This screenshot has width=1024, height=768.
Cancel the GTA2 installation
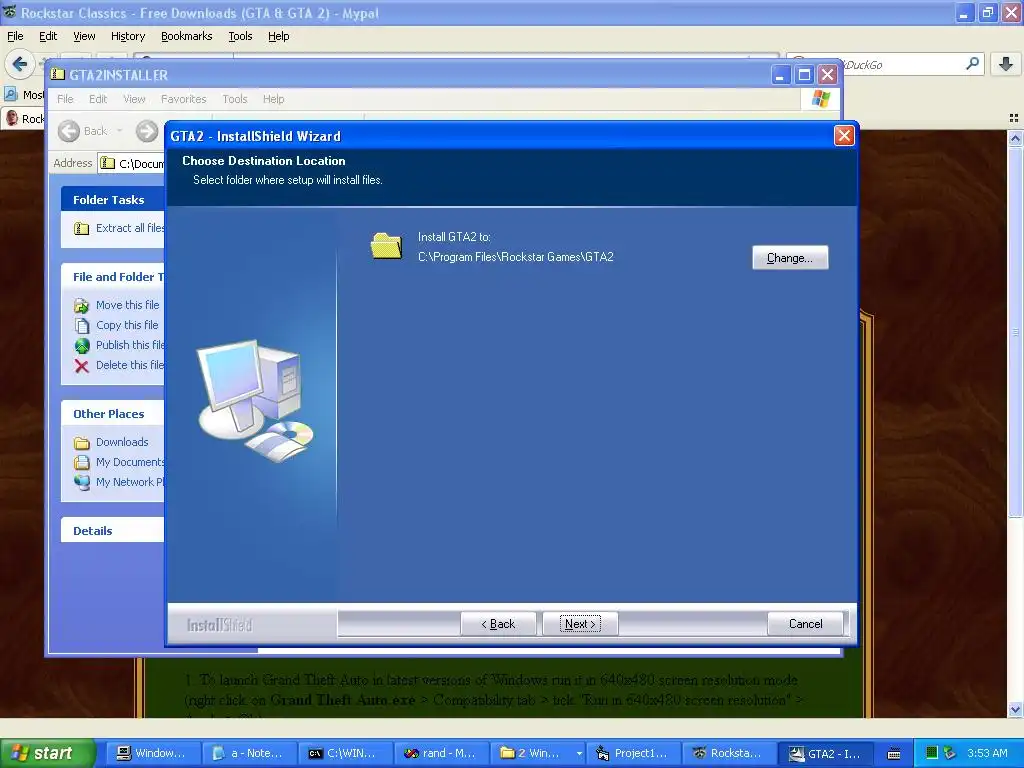(x=805, y=624)
